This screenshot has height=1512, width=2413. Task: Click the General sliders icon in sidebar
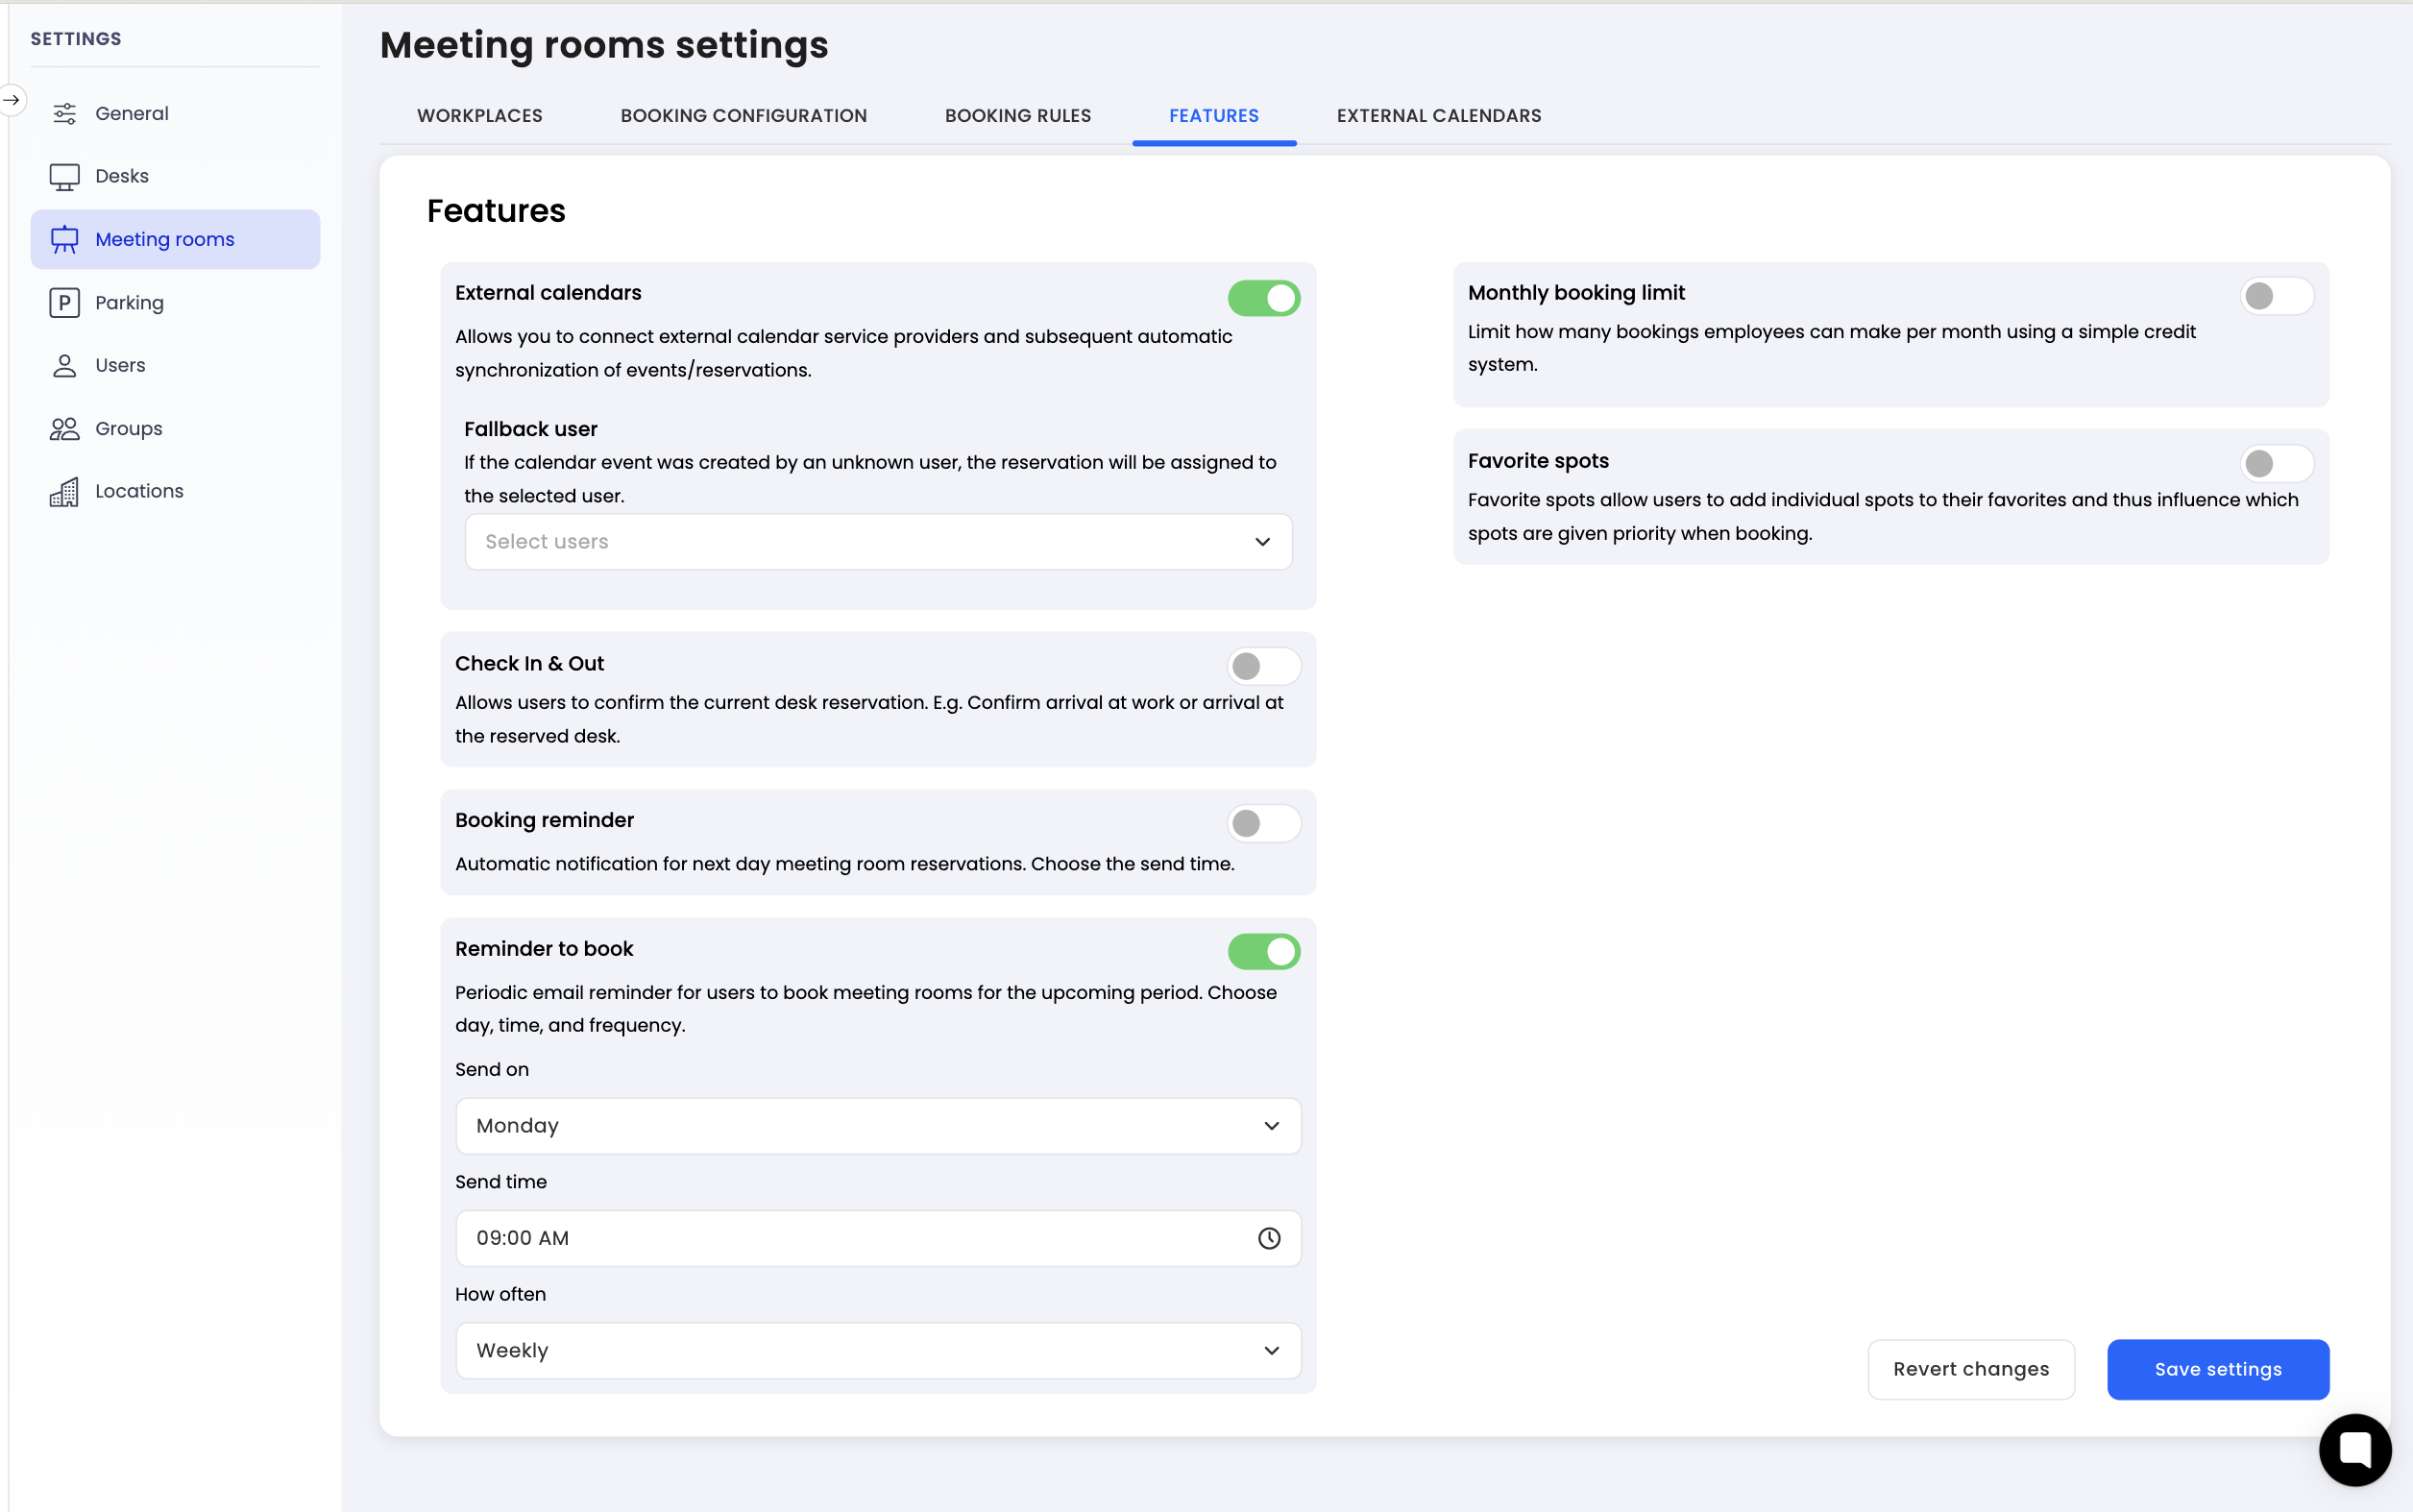64,114
